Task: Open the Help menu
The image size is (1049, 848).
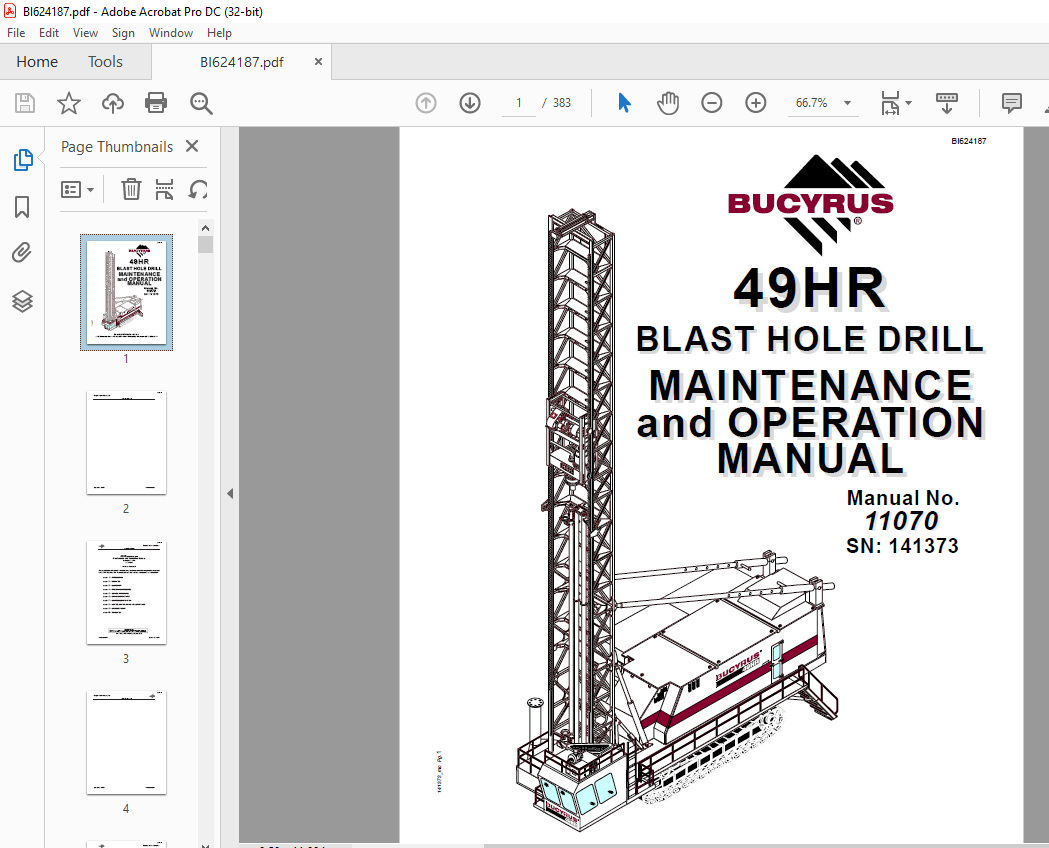Action: pyautogui.click(x=219, y=33)
